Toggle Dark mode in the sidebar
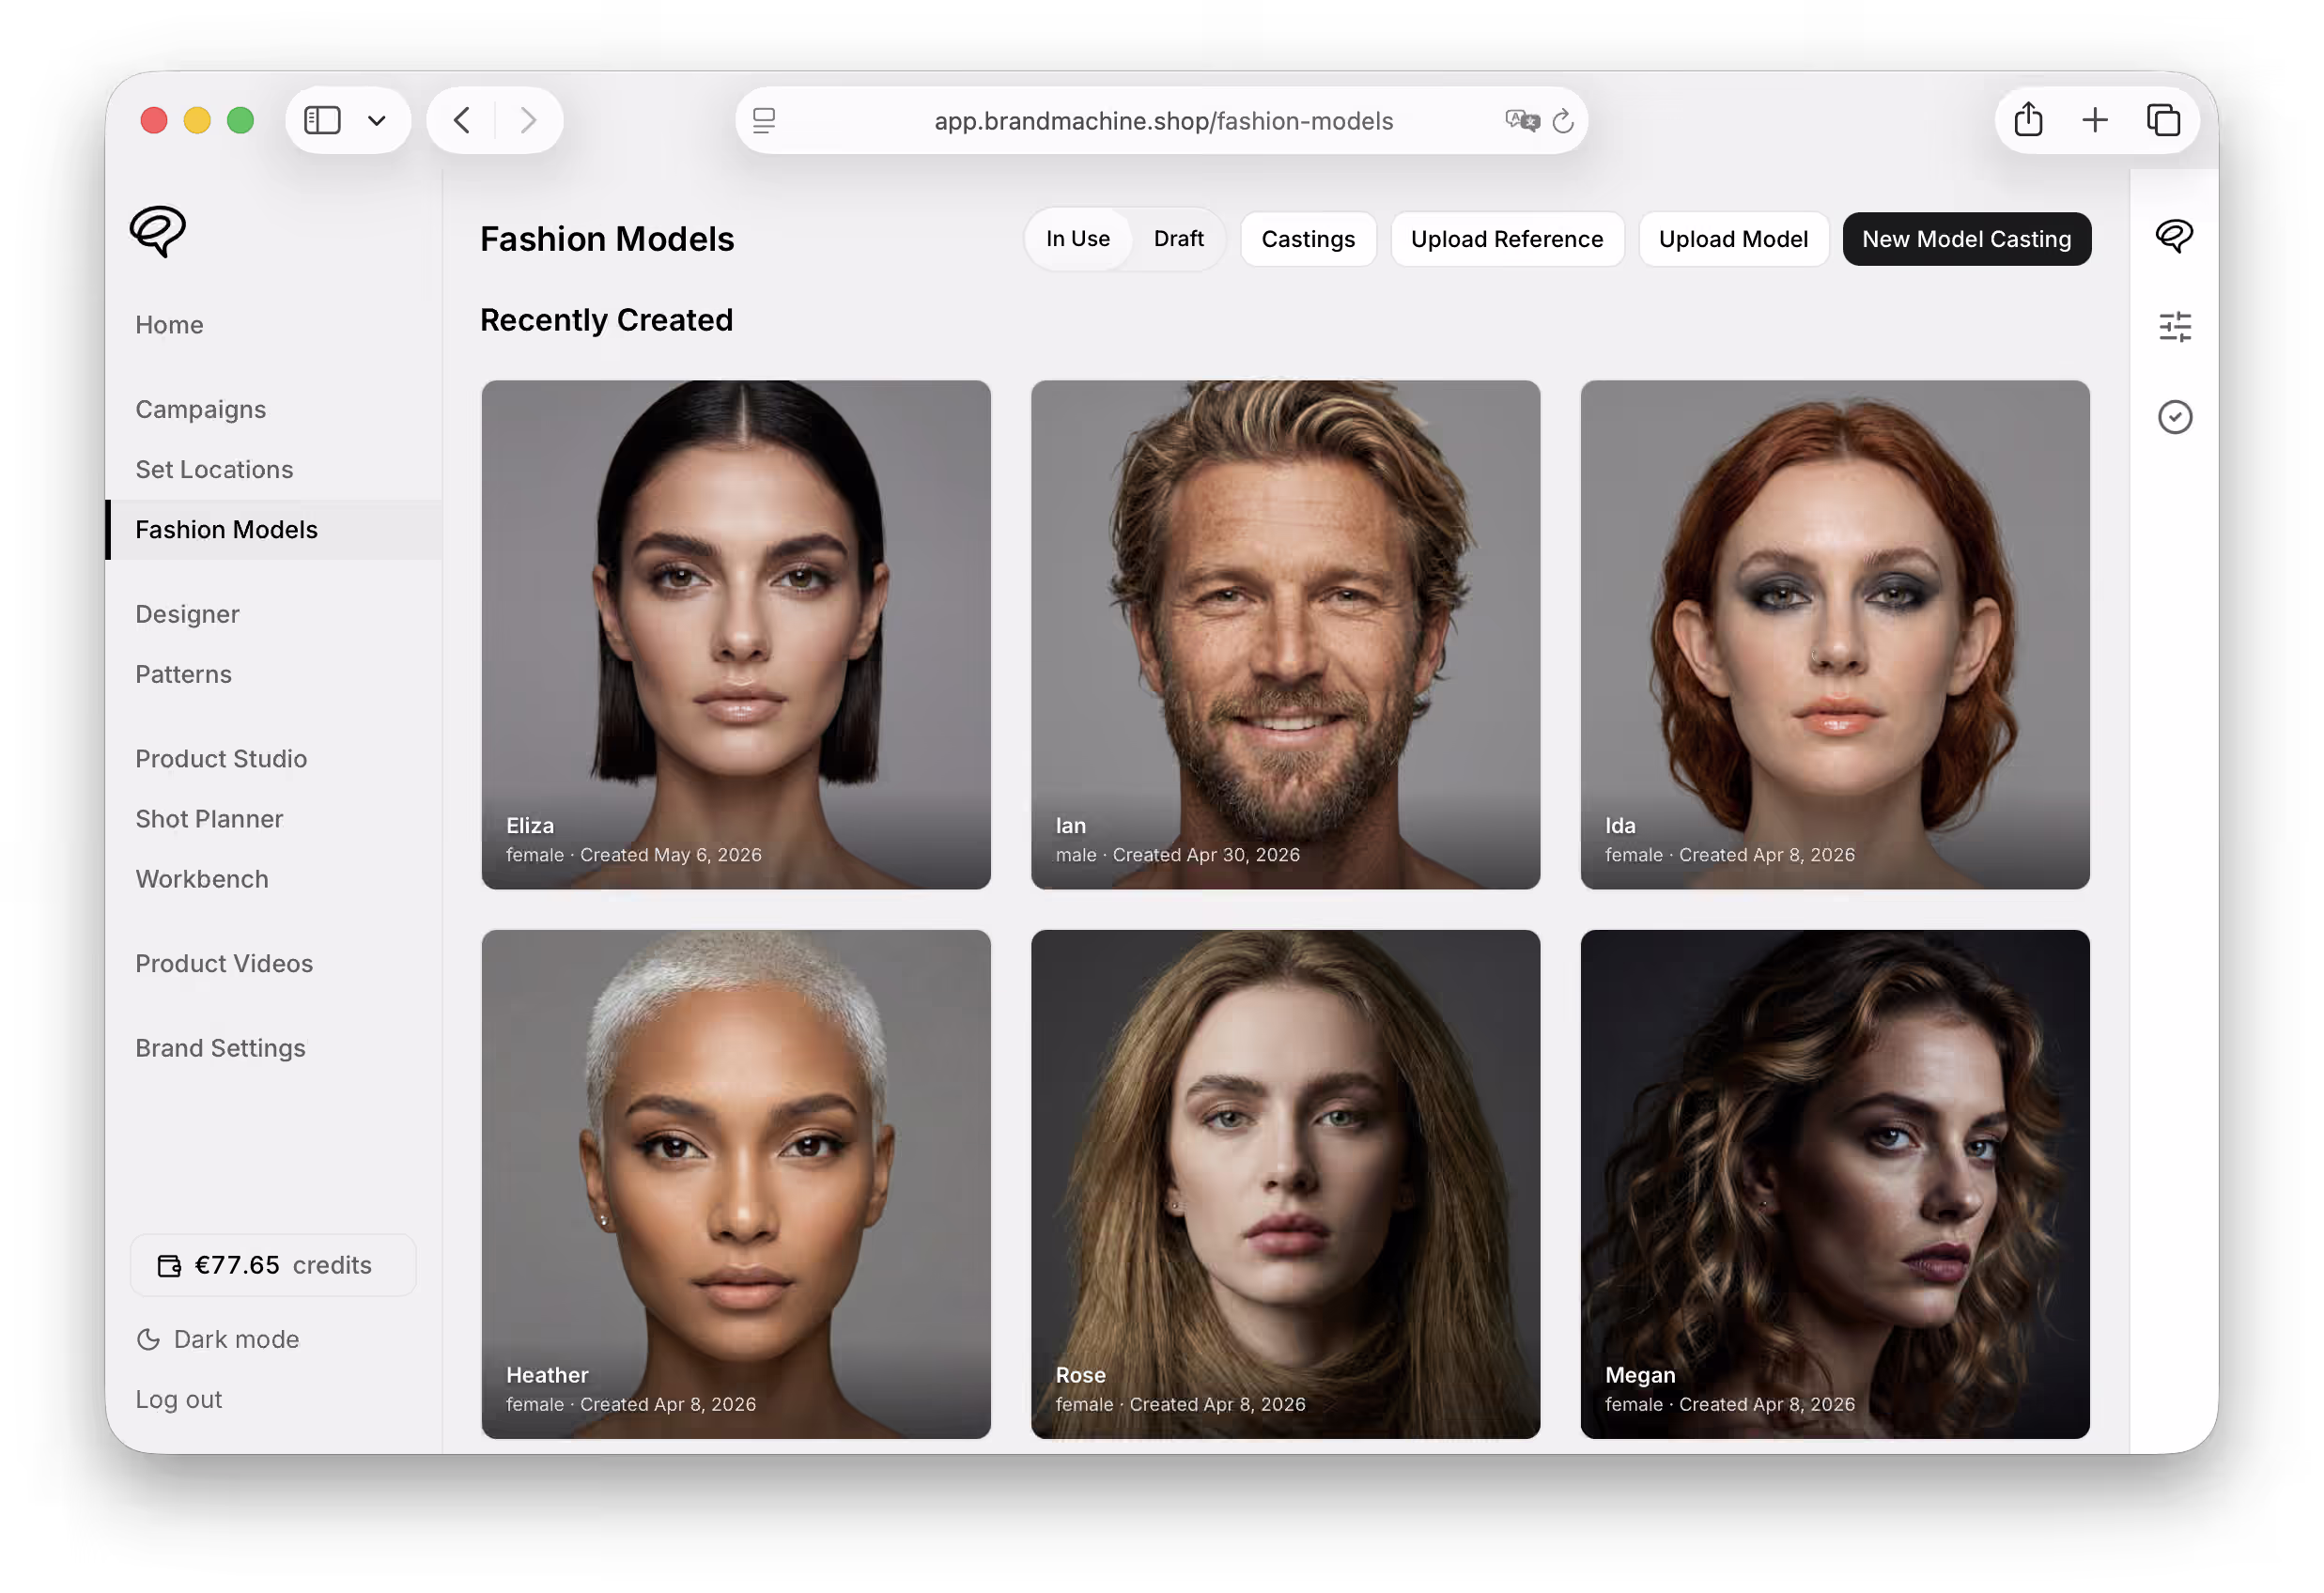2324x1593 pixels. [x=217, y=1338]
